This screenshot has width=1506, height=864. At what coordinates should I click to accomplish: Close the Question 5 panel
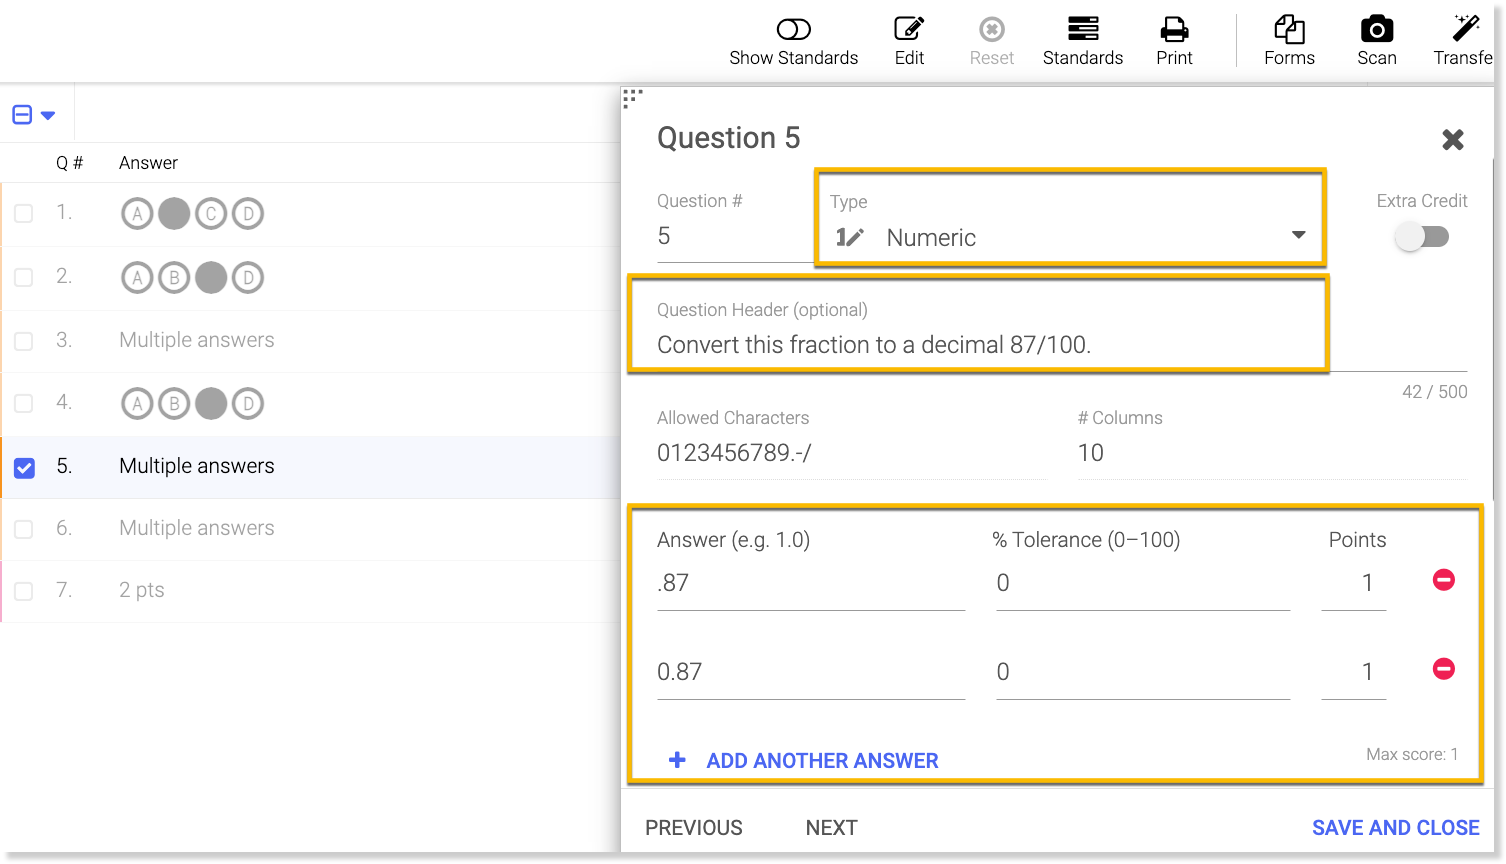tap(1452, 140)
